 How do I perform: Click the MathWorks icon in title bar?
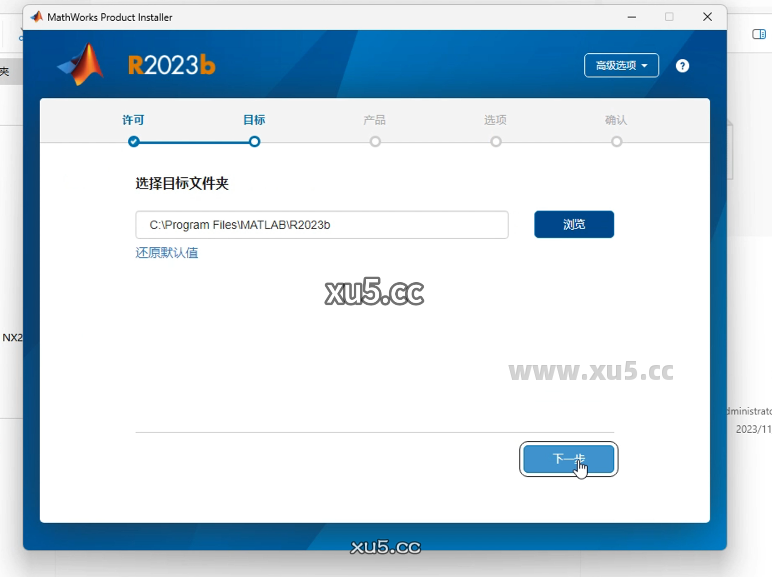click(x=36, y=17)
